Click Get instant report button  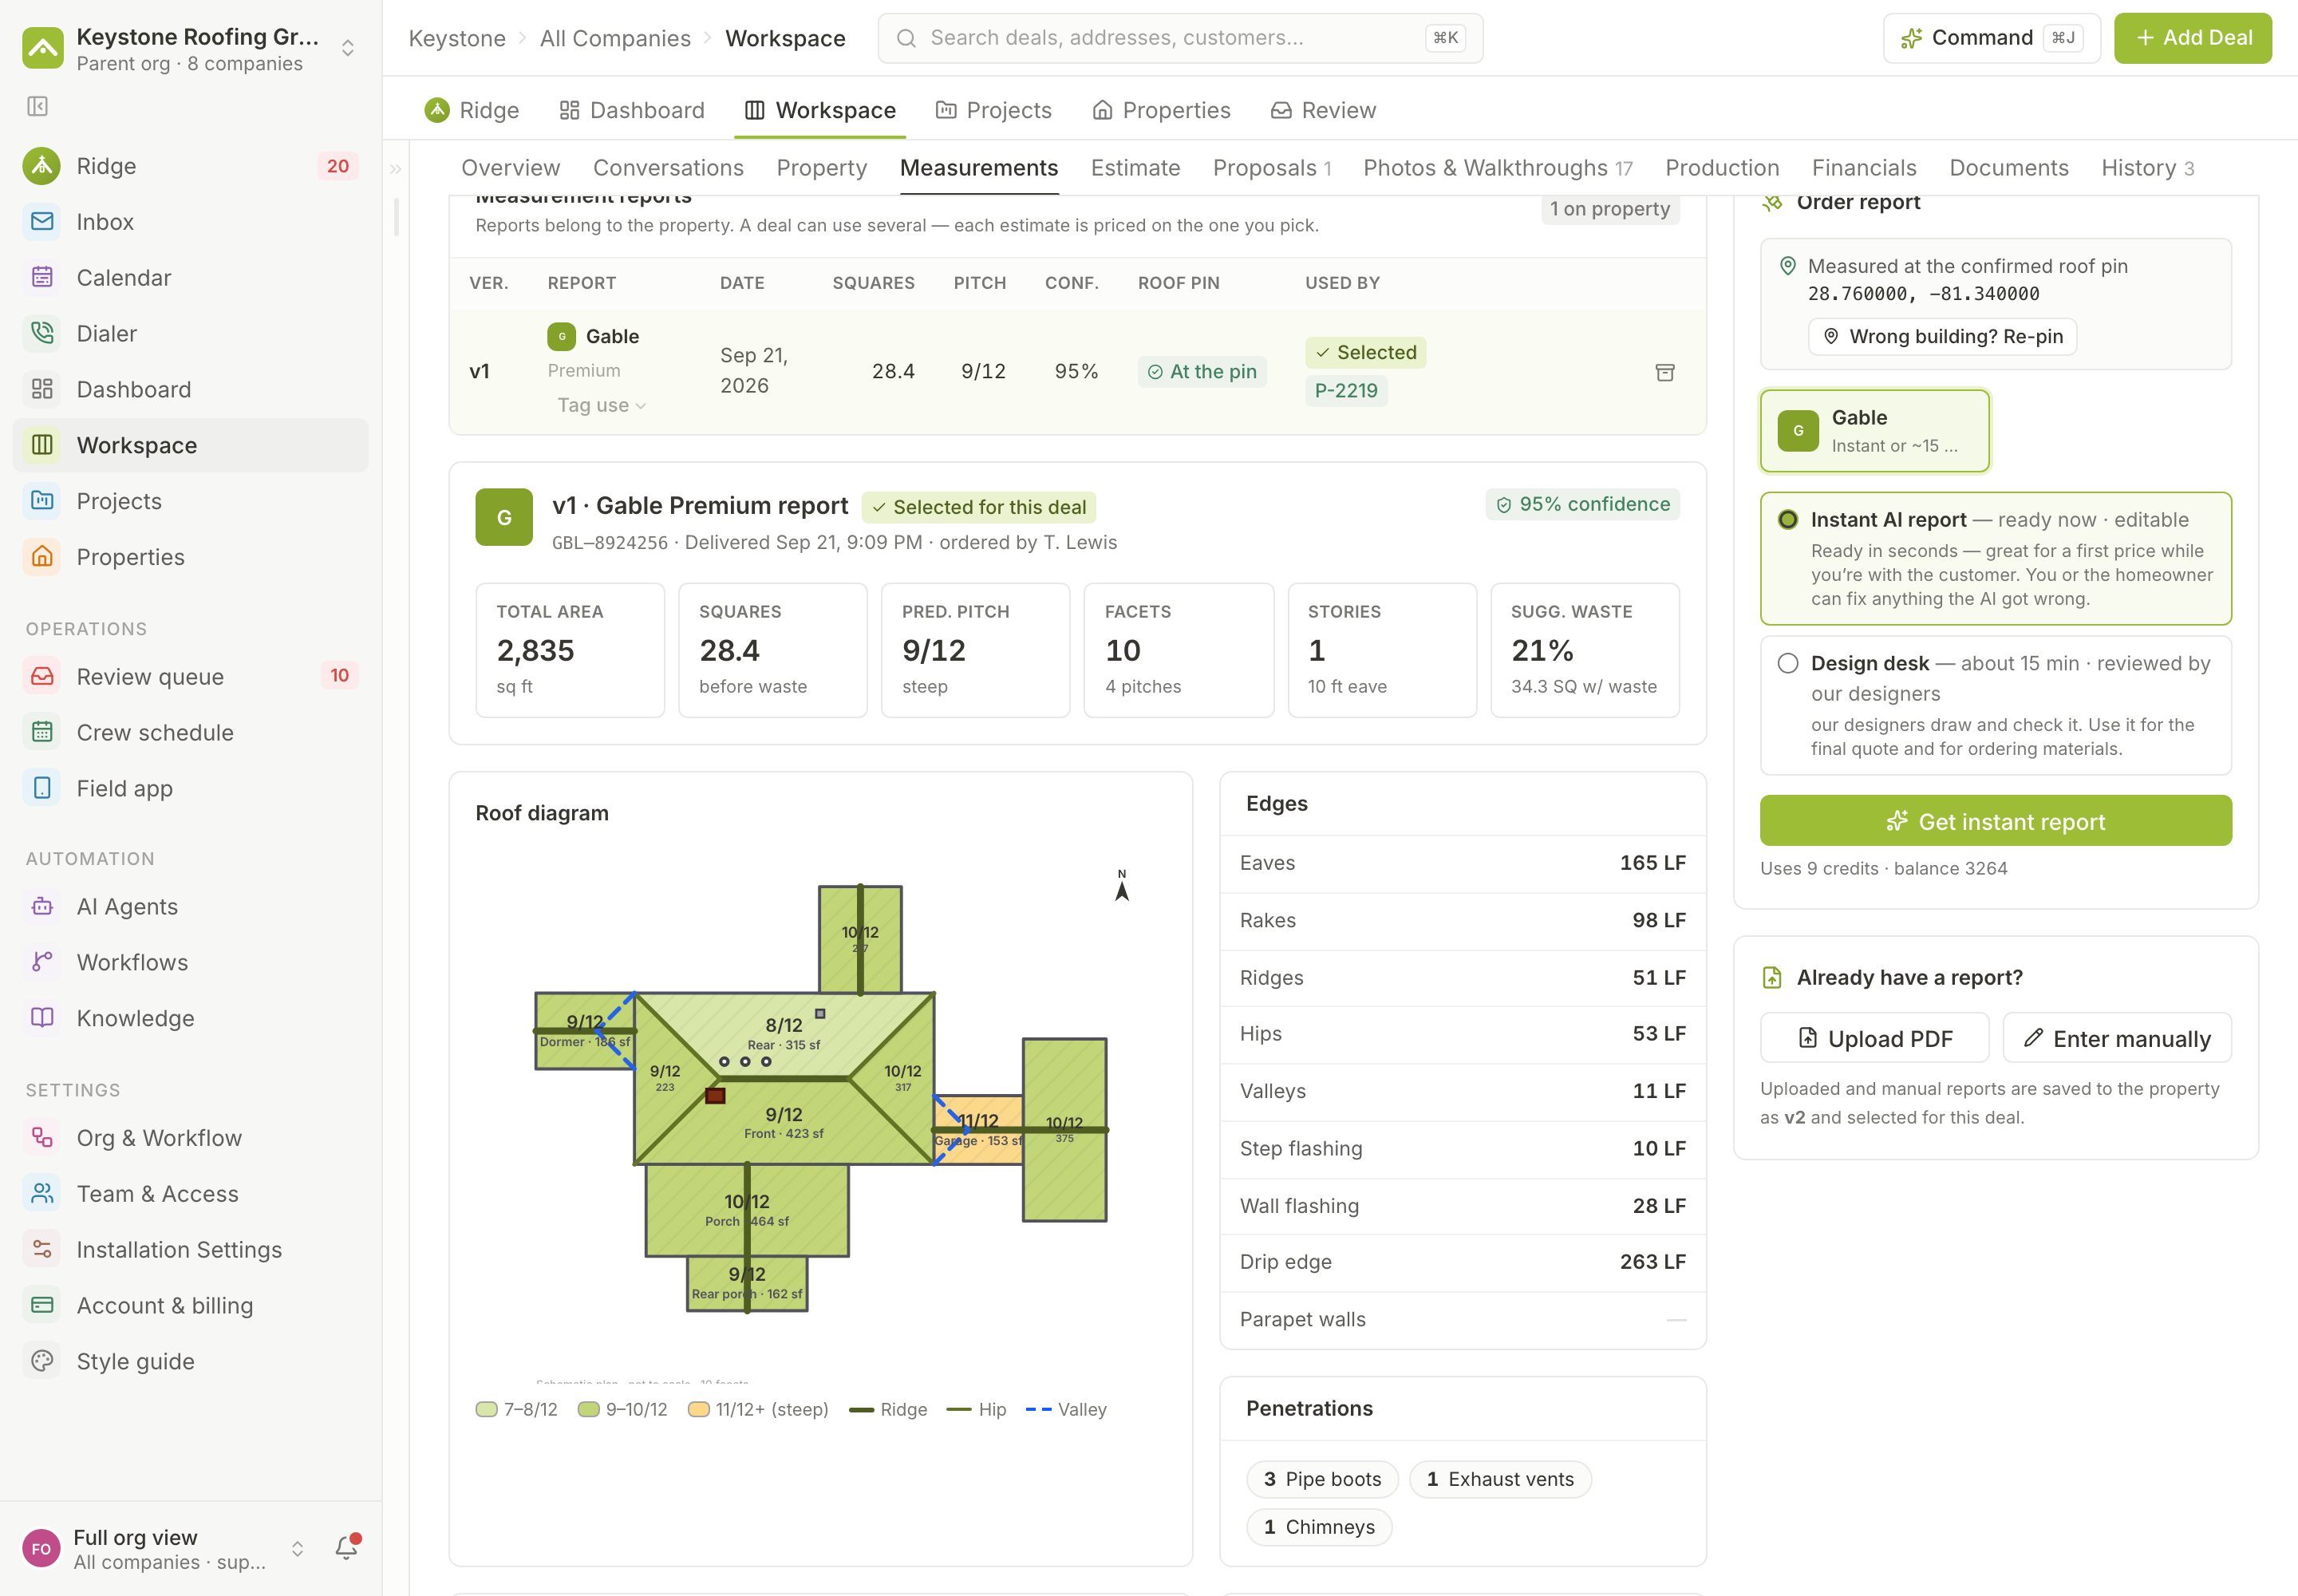pos(1996,821)
